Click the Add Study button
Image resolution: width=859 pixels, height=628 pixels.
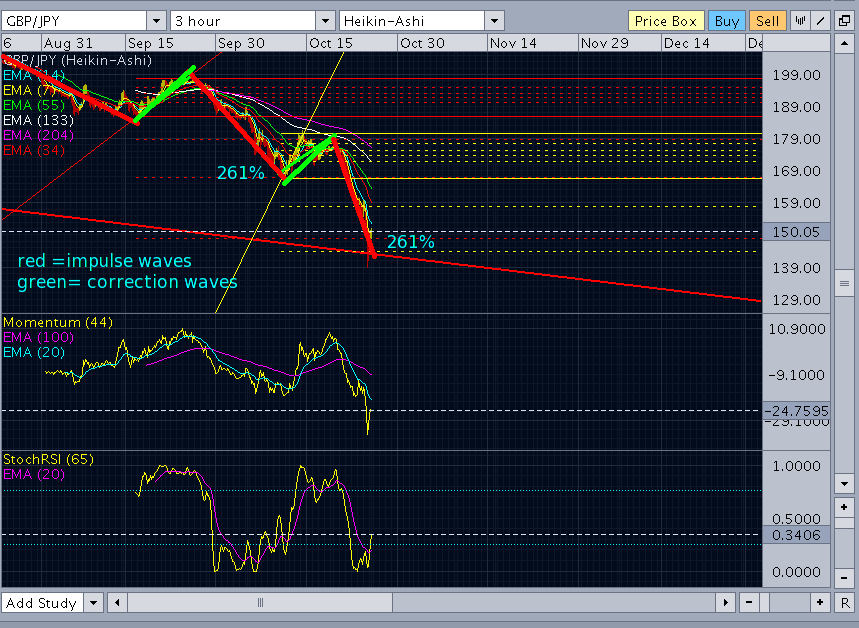pos(42,603)
